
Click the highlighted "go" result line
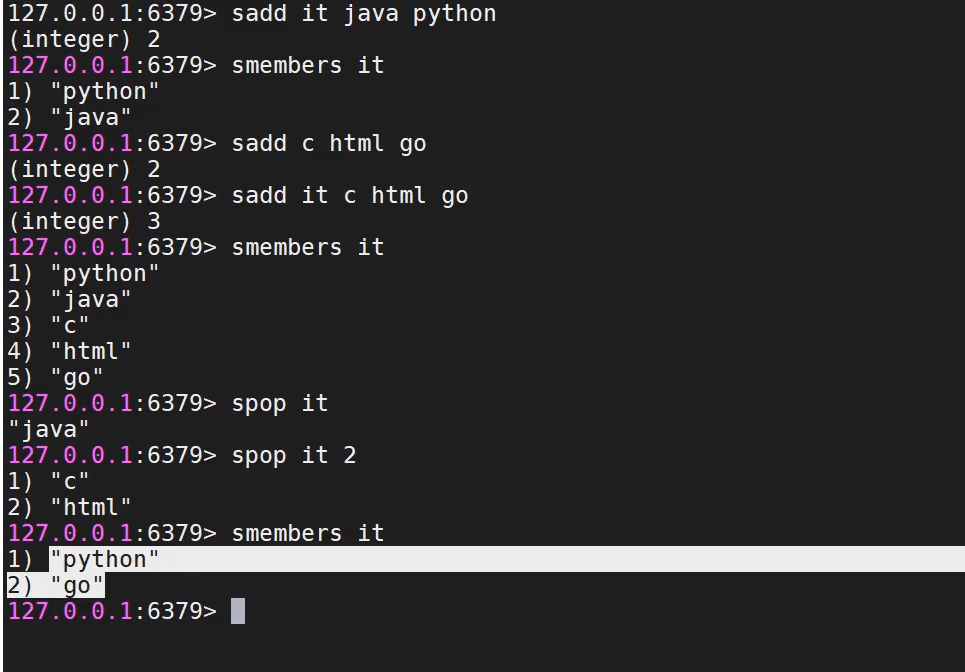pyautogui.click(x=76, y=585)
